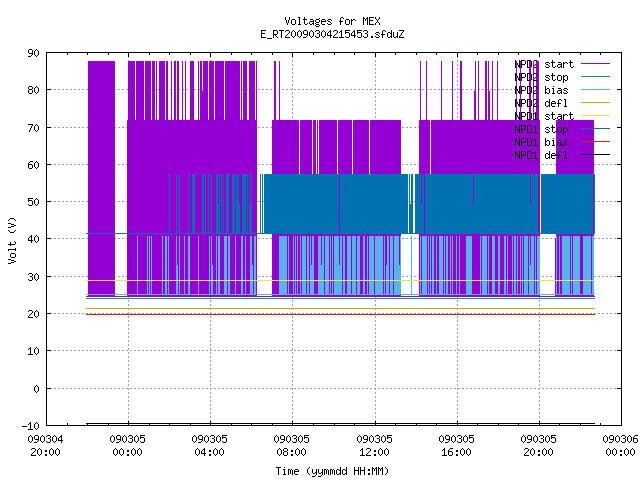This screenshot has height=480, width=640.
Task: Click the 'NPD2 stop' legend label
Action: tap(541, 77)
